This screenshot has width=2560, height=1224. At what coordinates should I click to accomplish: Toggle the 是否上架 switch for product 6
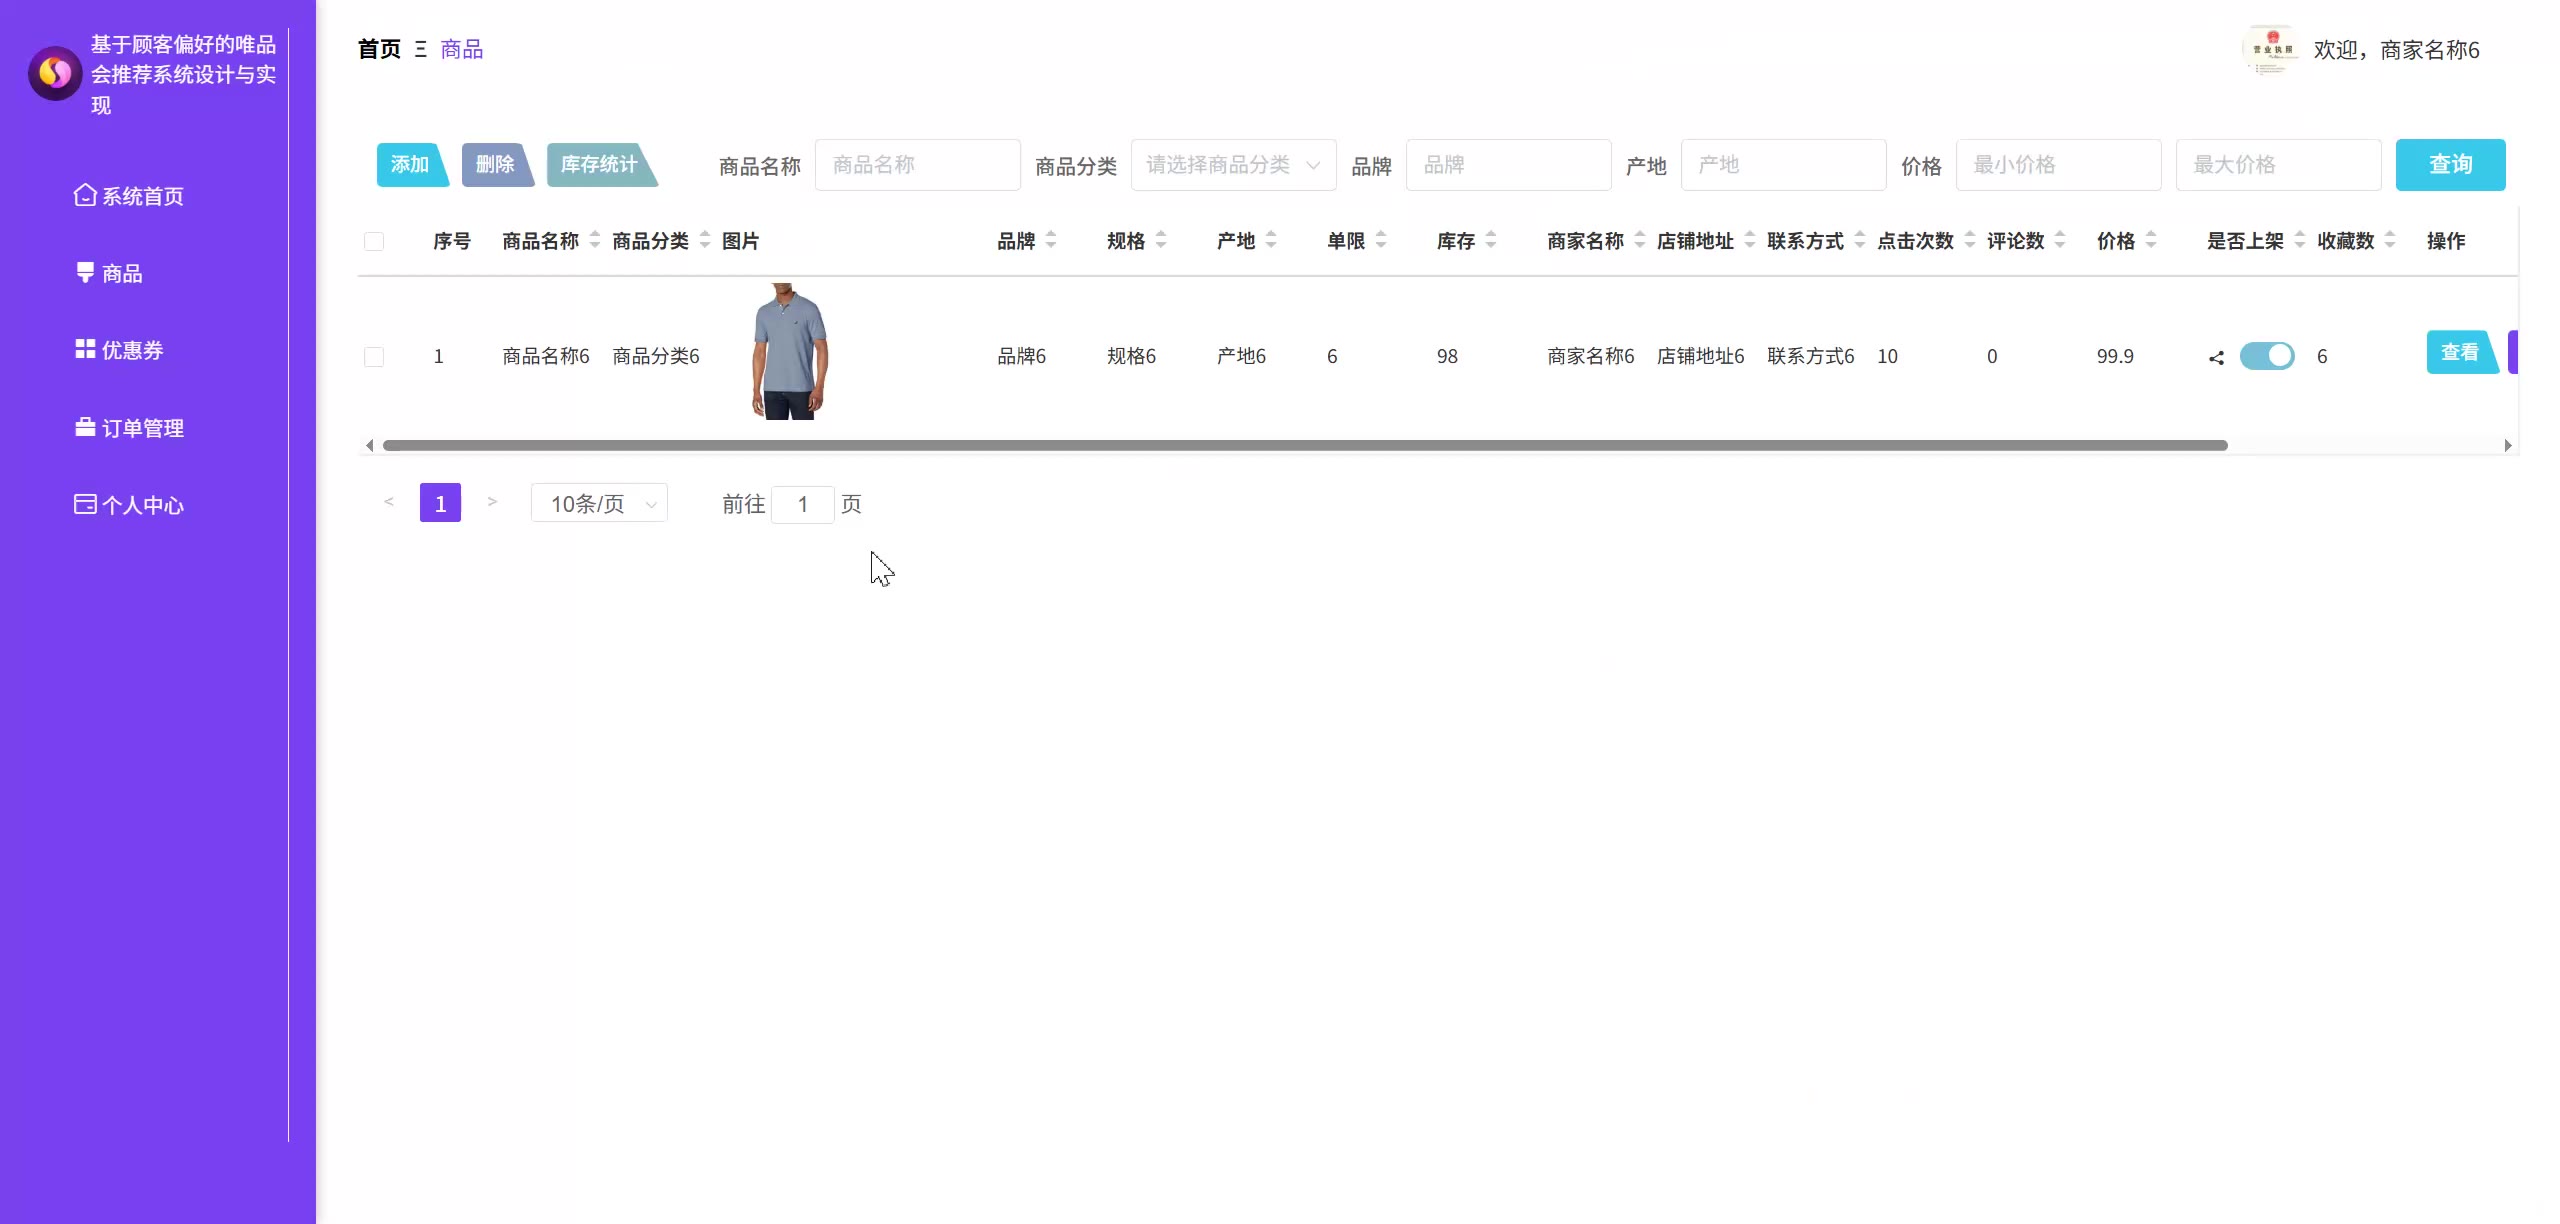(2266, 356)
